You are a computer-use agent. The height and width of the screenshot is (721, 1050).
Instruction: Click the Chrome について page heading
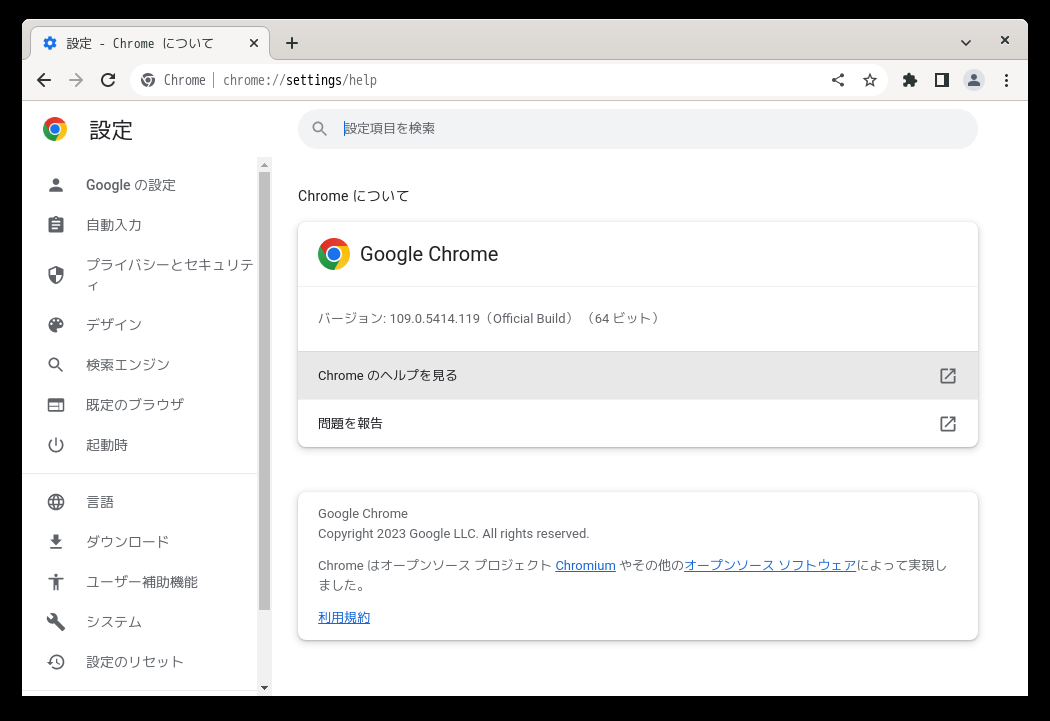pos(354,196)
